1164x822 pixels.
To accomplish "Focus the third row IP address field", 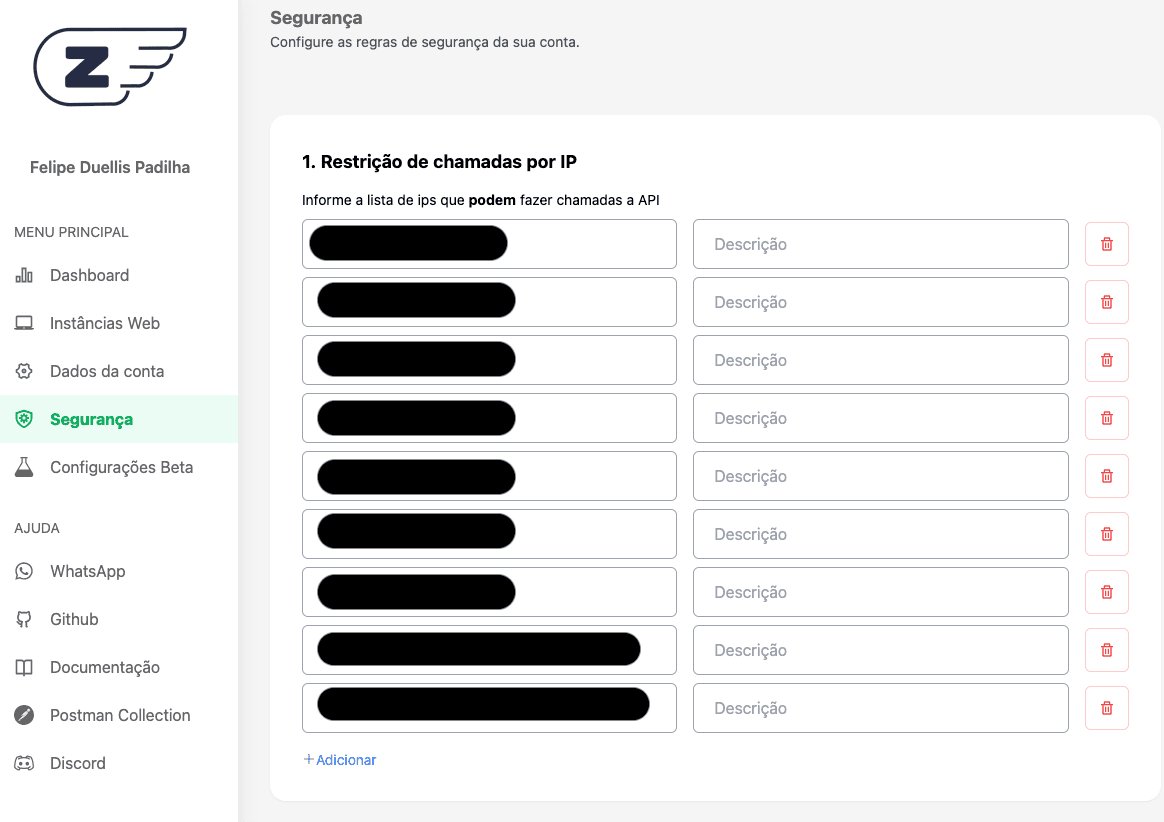I will (x=489, y=360).
